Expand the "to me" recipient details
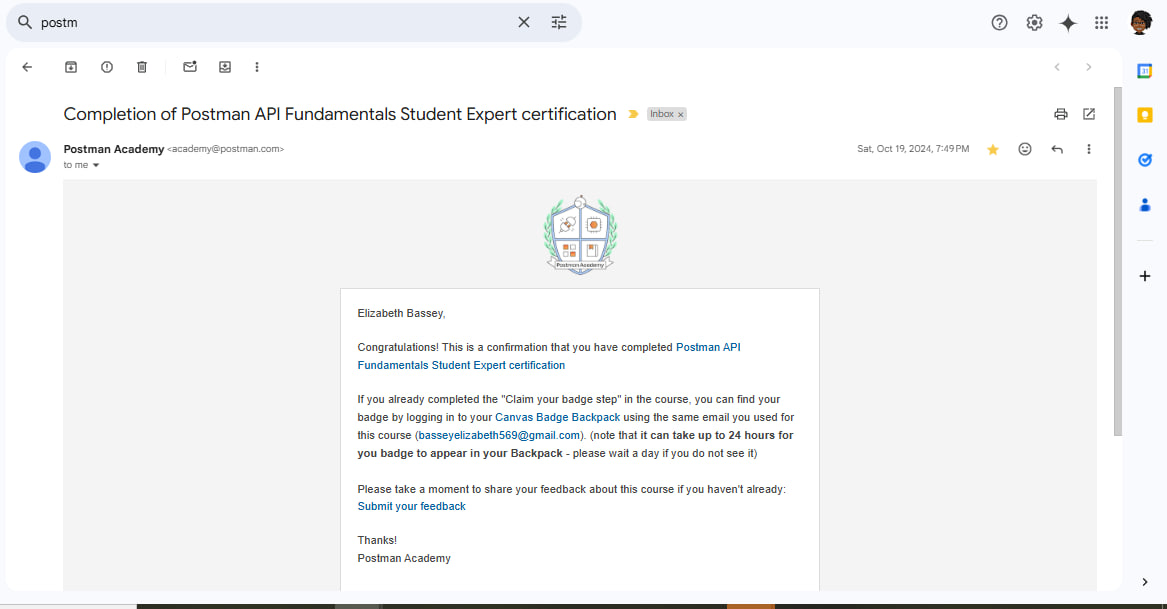This screenshot has width=1167, height=609. click(96, 165)
